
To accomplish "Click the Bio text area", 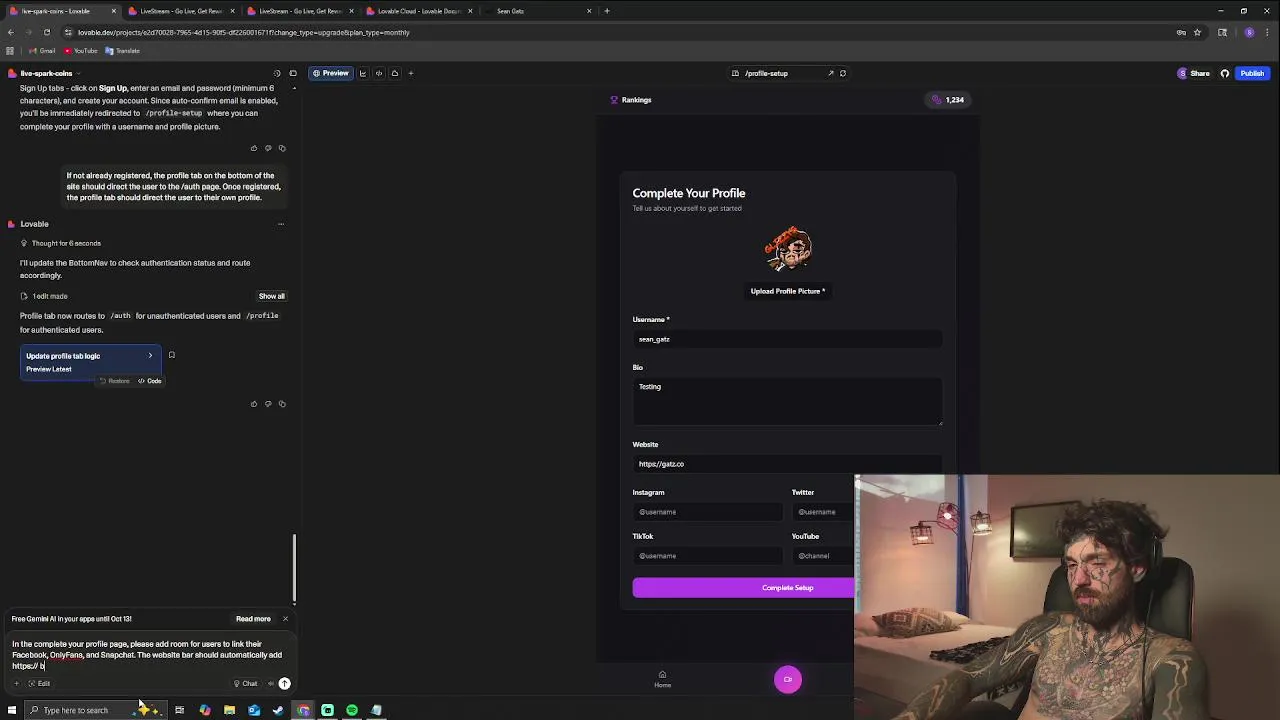I will coord(787,401).
